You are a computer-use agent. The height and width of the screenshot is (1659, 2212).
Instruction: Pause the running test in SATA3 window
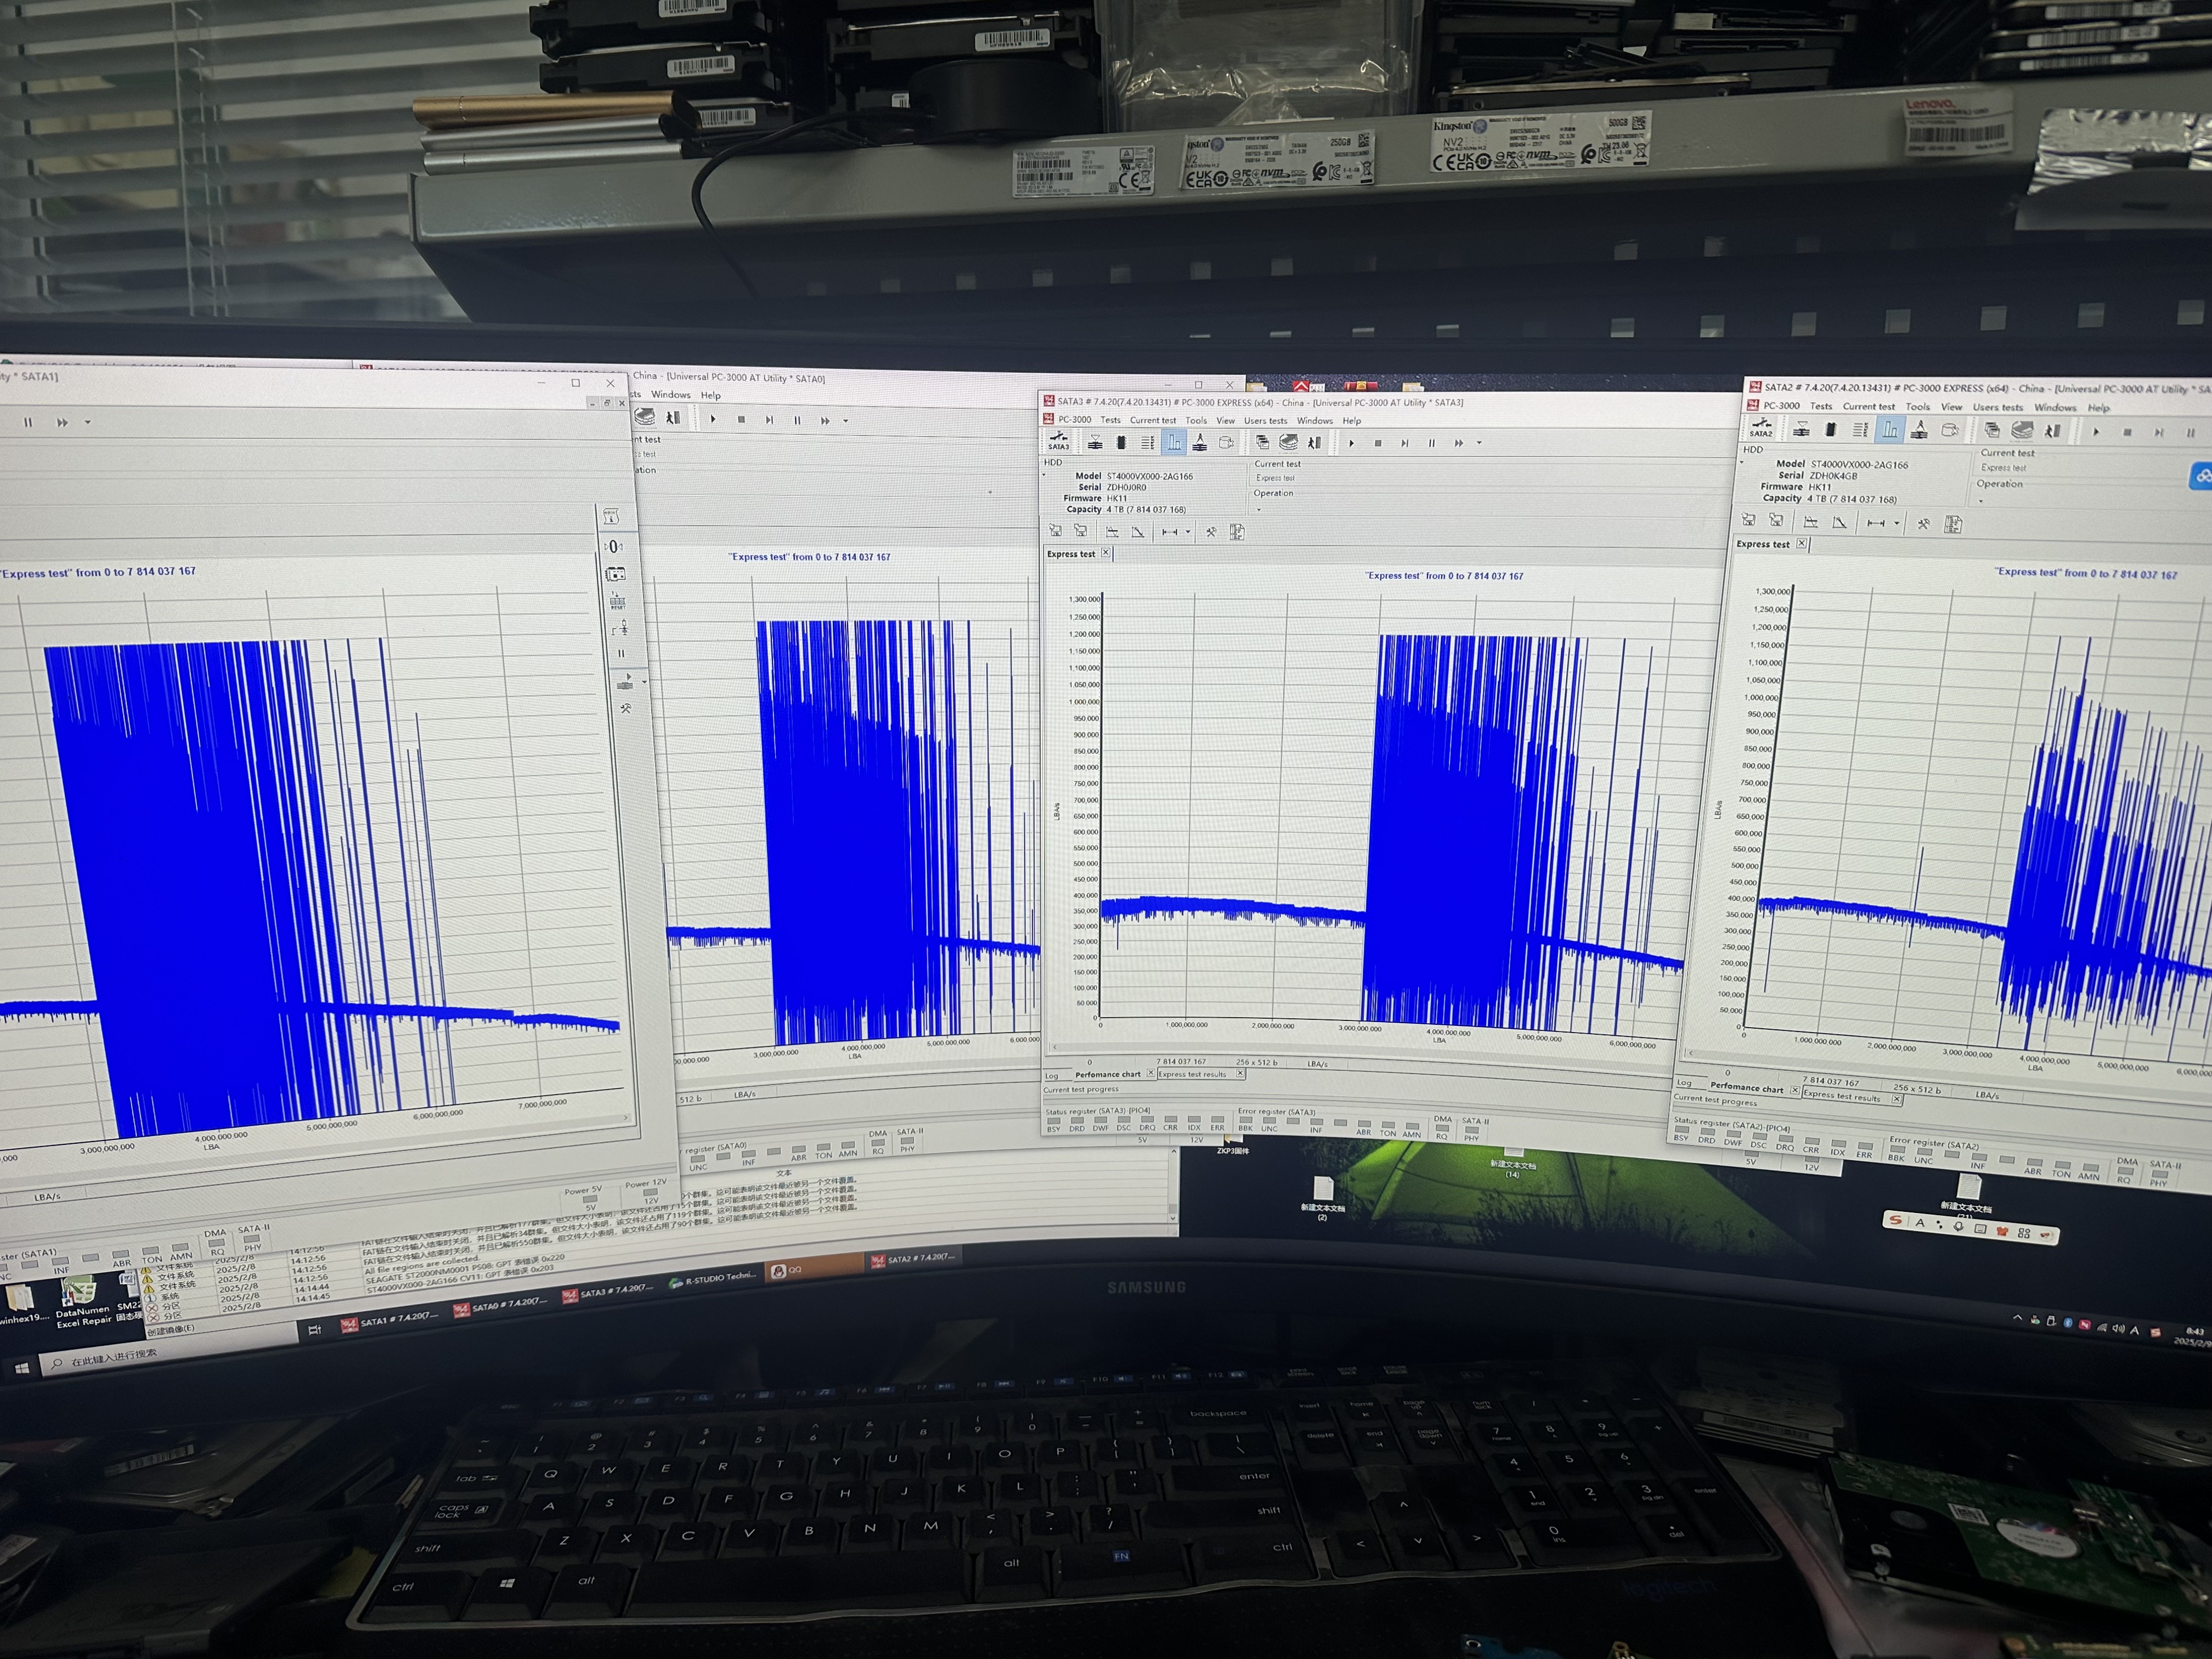[1431, 443]
